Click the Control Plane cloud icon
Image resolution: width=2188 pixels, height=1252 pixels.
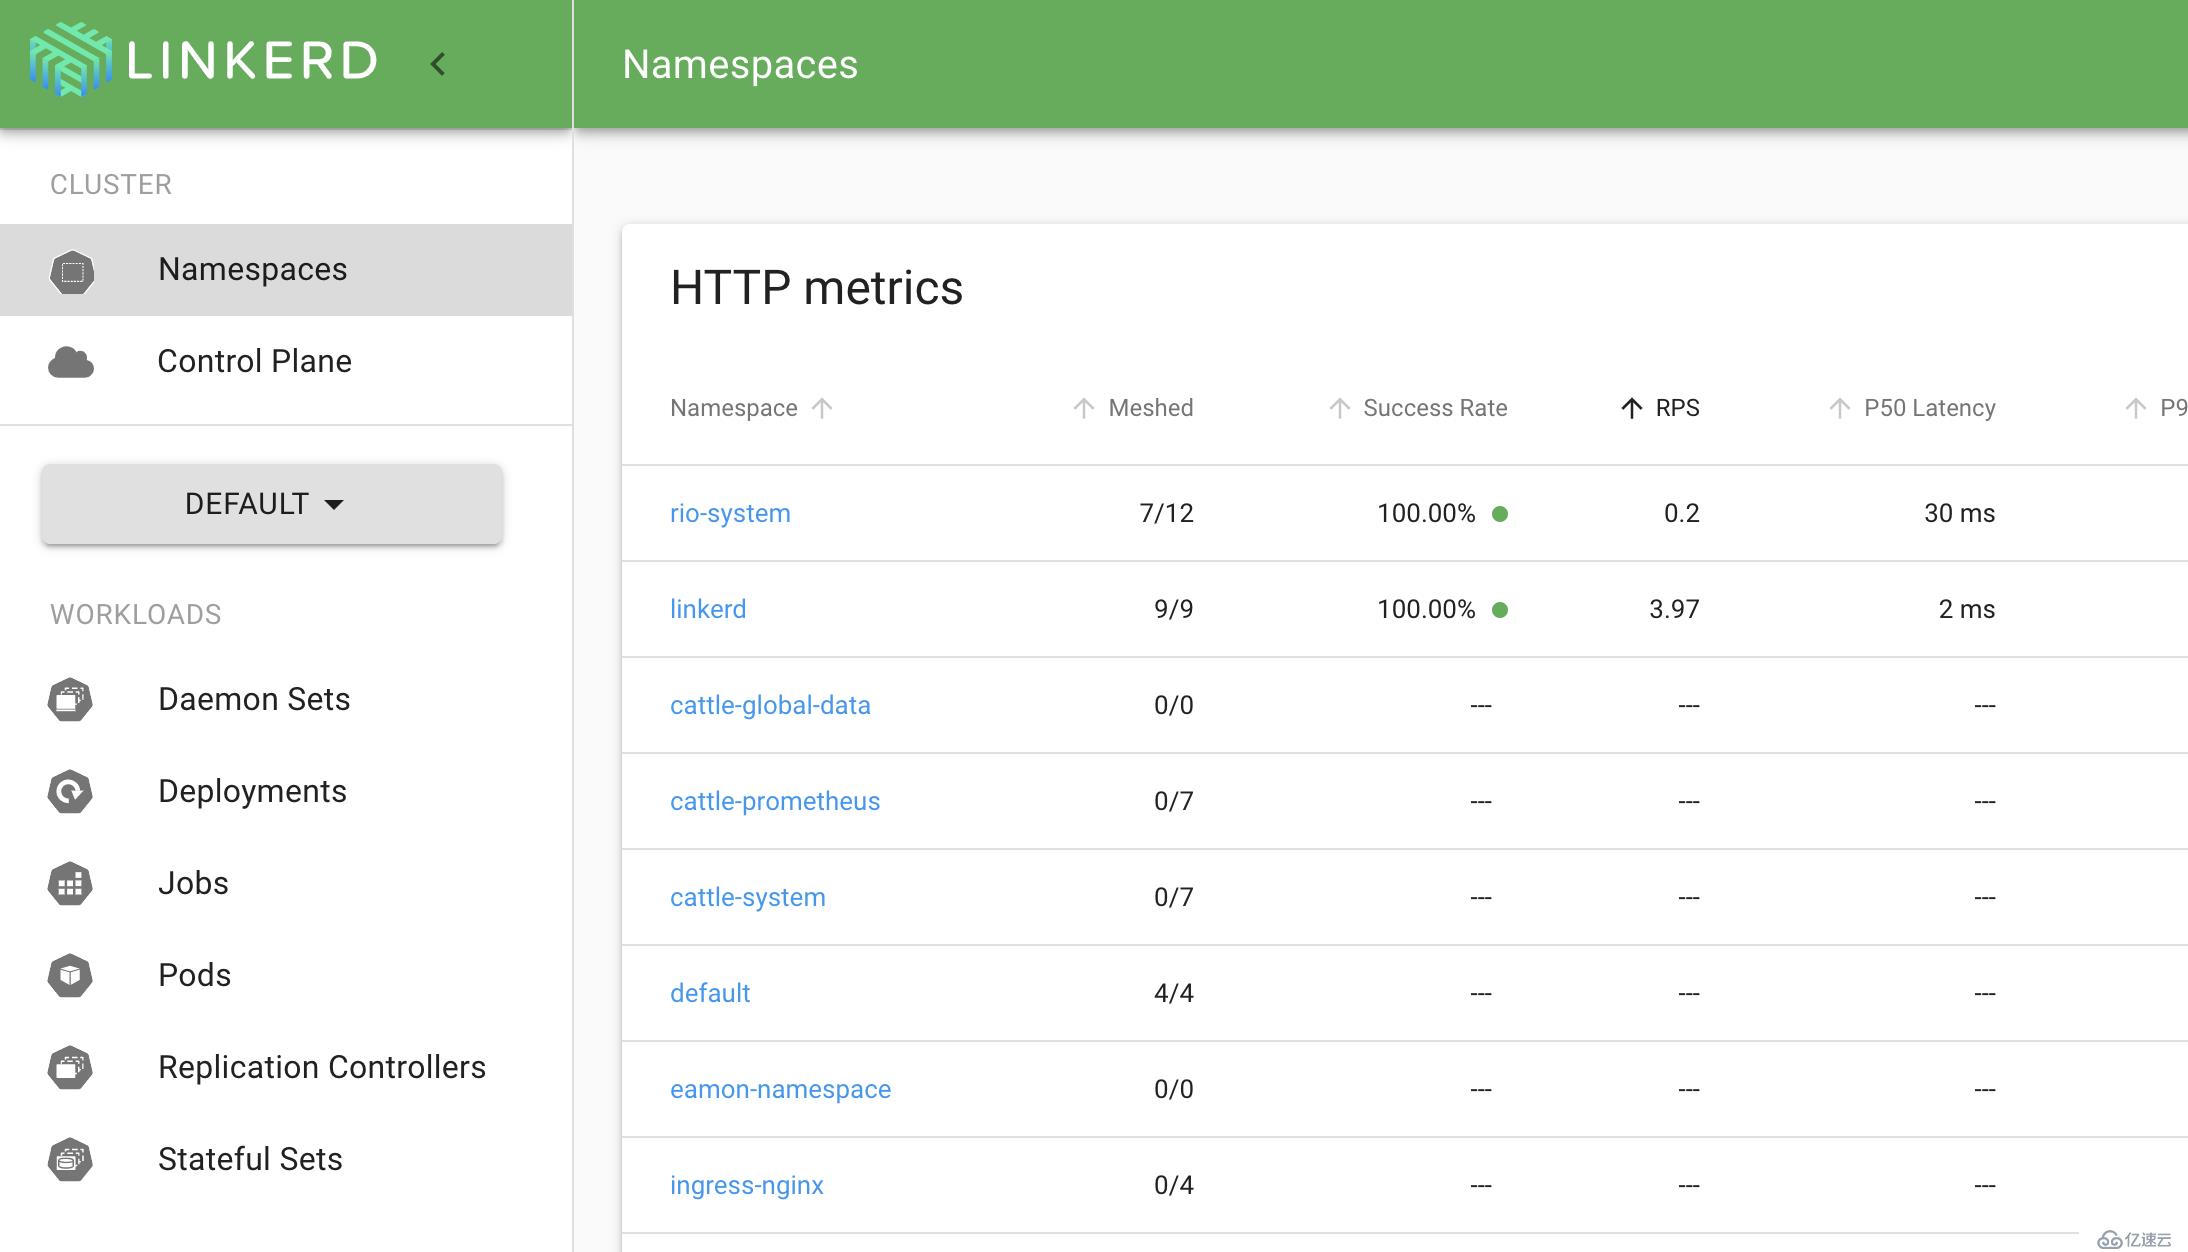click(x=71, y=361)
